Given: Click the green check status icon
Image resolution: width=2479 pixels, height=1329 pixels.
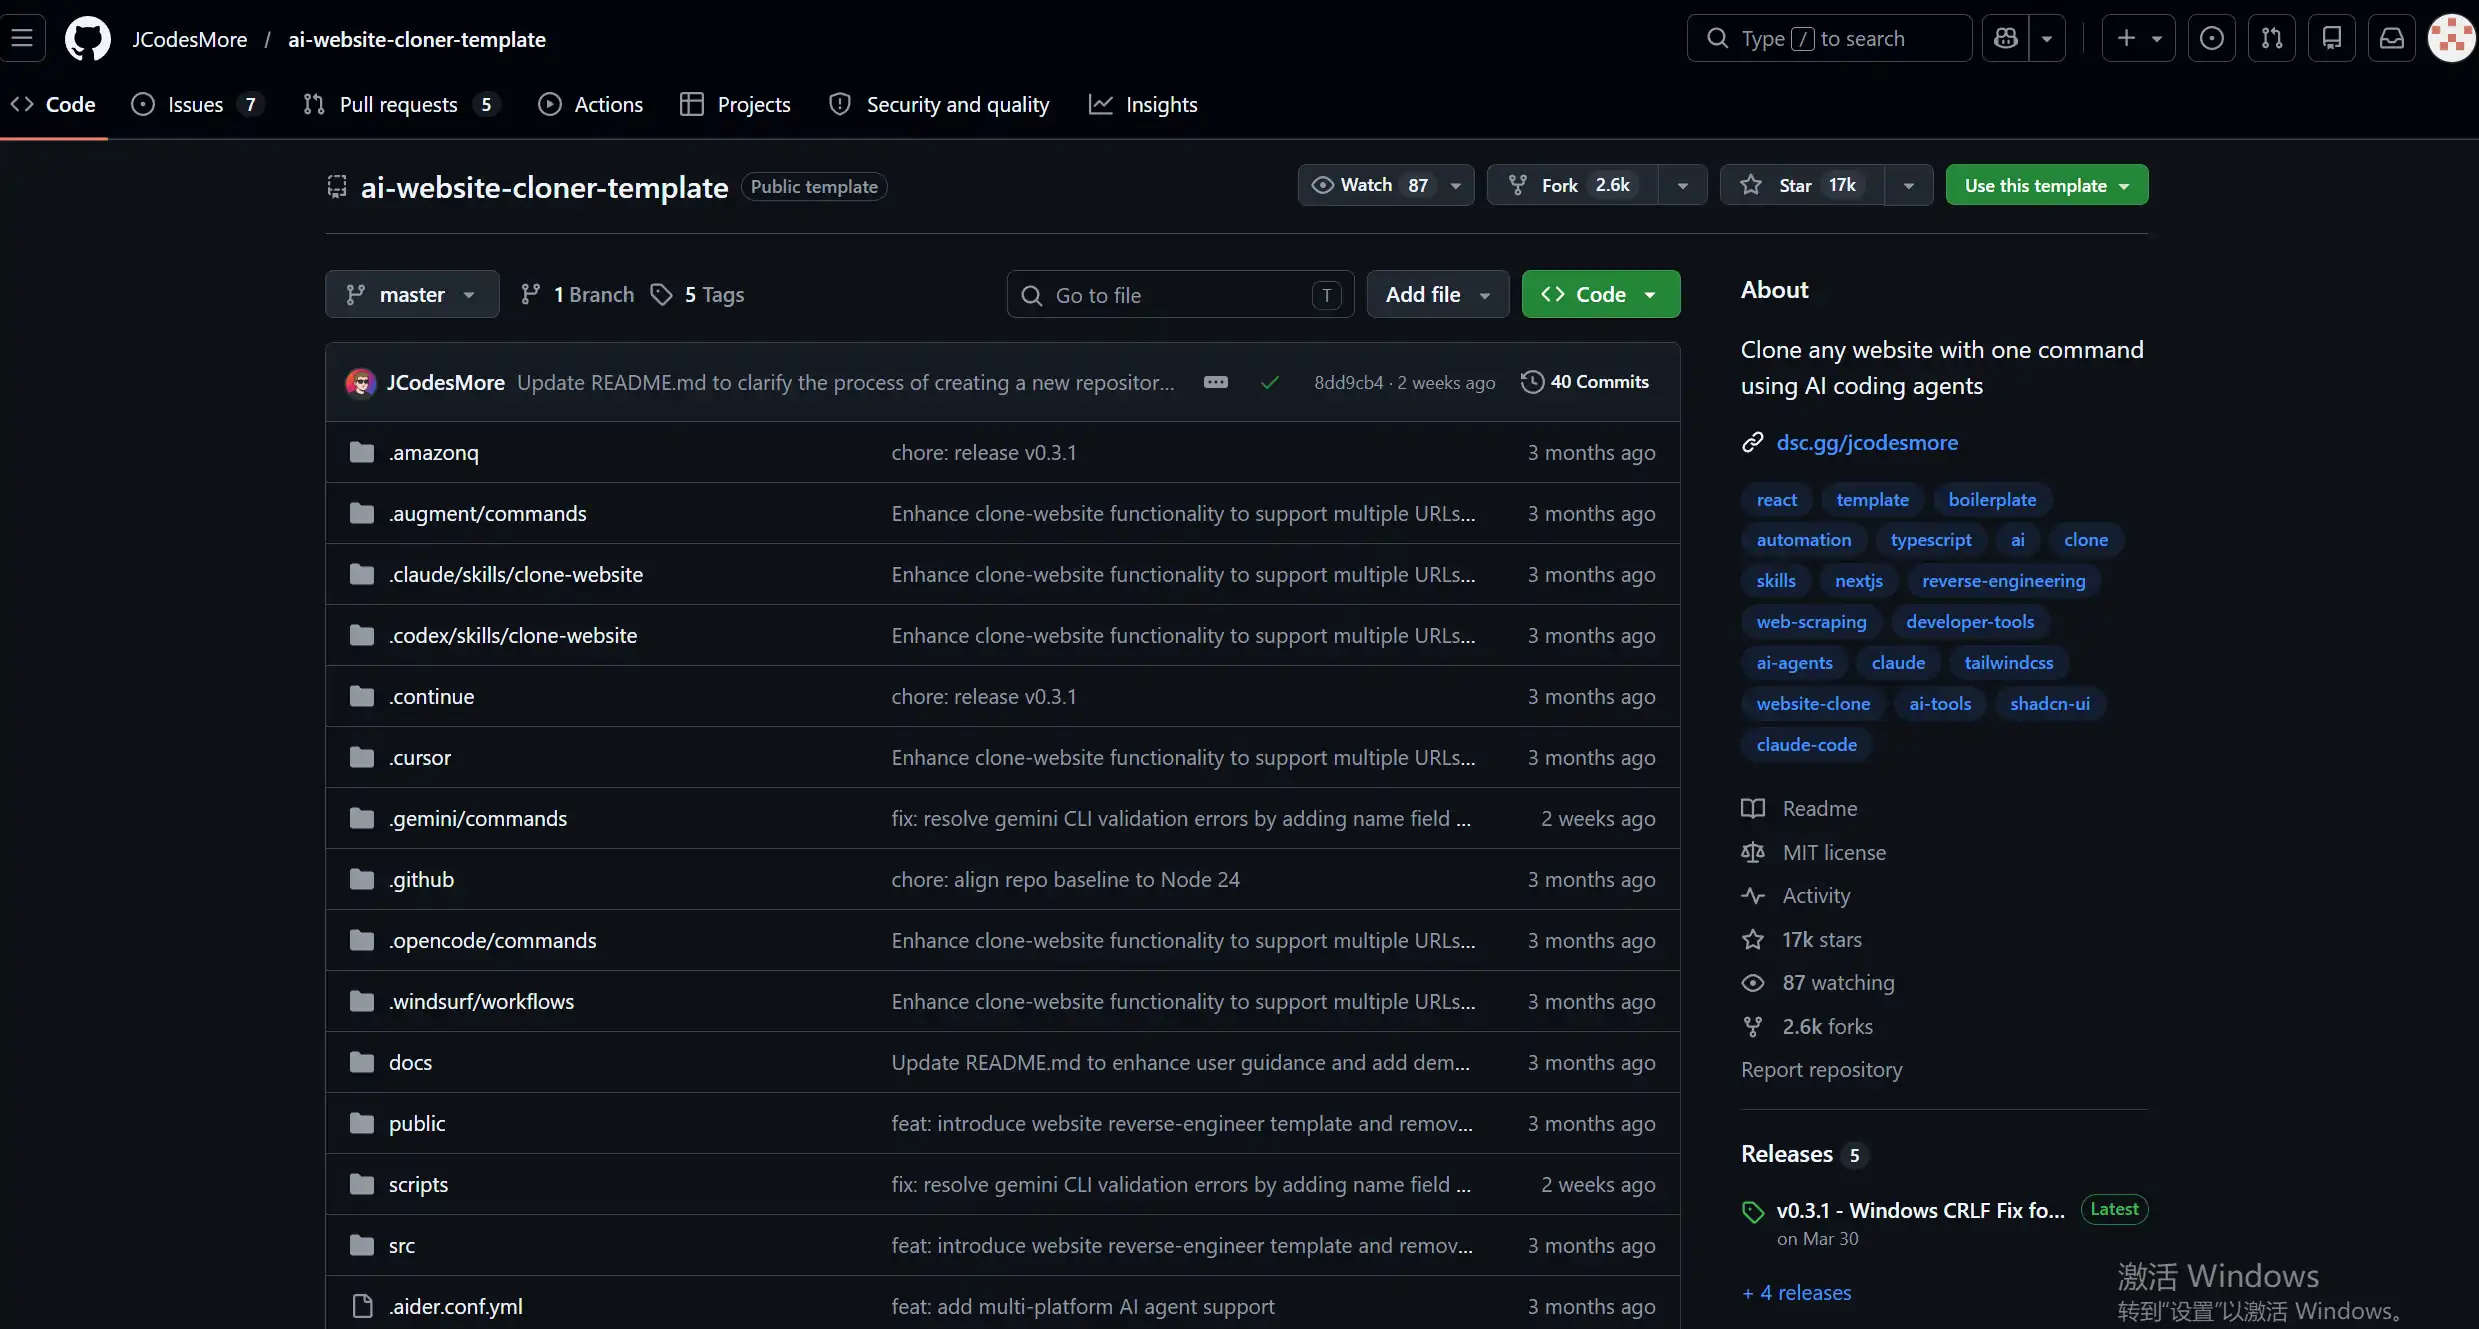Looking at the screenshot, I should [x=1270, y=382].
